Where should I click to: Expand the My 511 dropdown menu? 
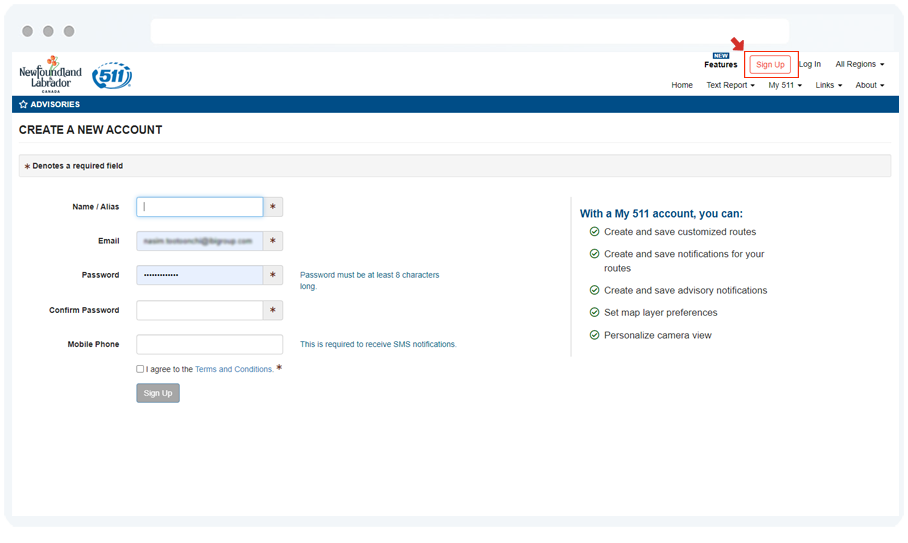(785, 85)
